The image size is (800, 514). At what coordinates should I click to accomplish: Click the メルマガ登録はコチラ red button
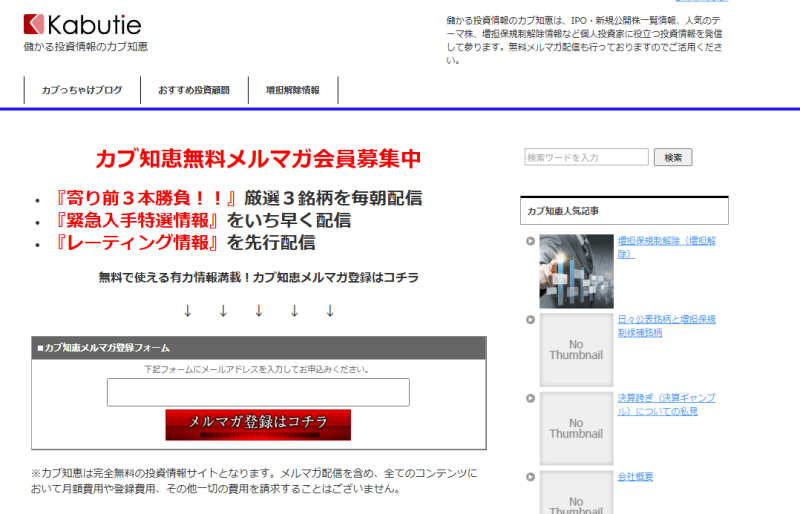(258, 425)
